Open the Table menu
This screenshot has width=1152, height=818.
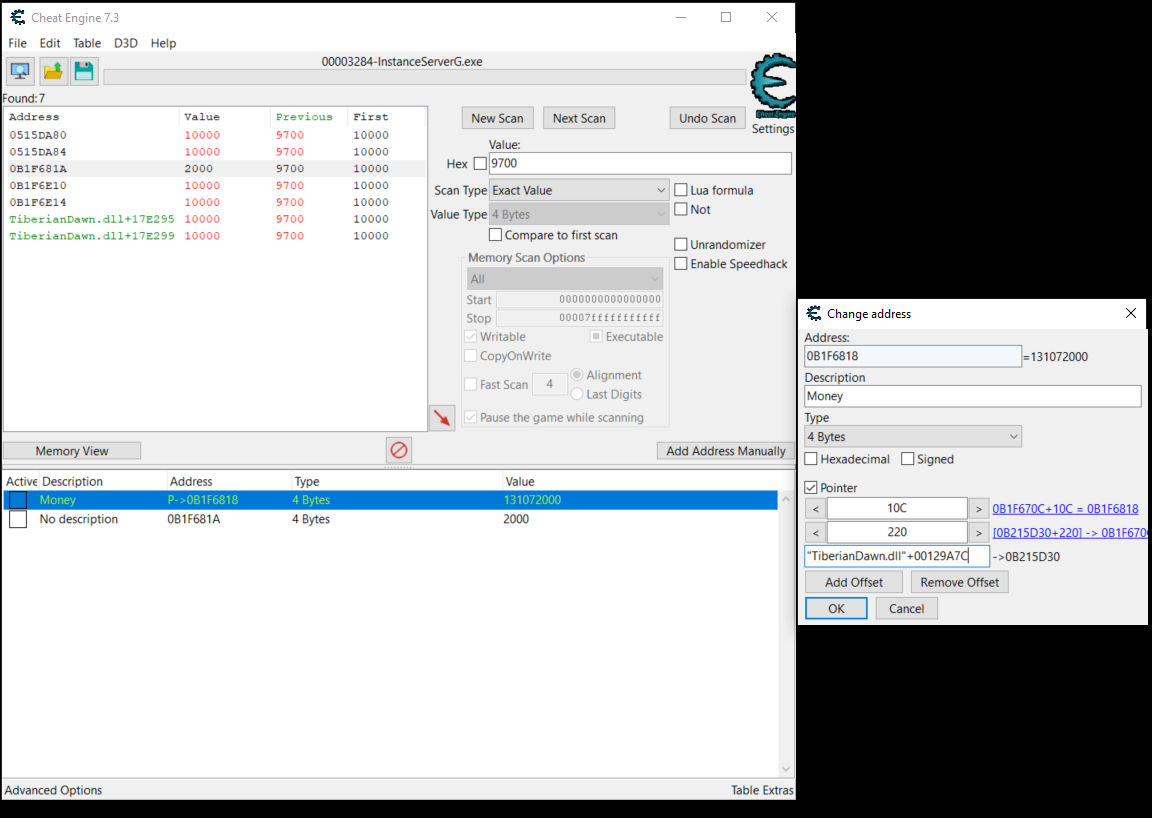point(87,43)
